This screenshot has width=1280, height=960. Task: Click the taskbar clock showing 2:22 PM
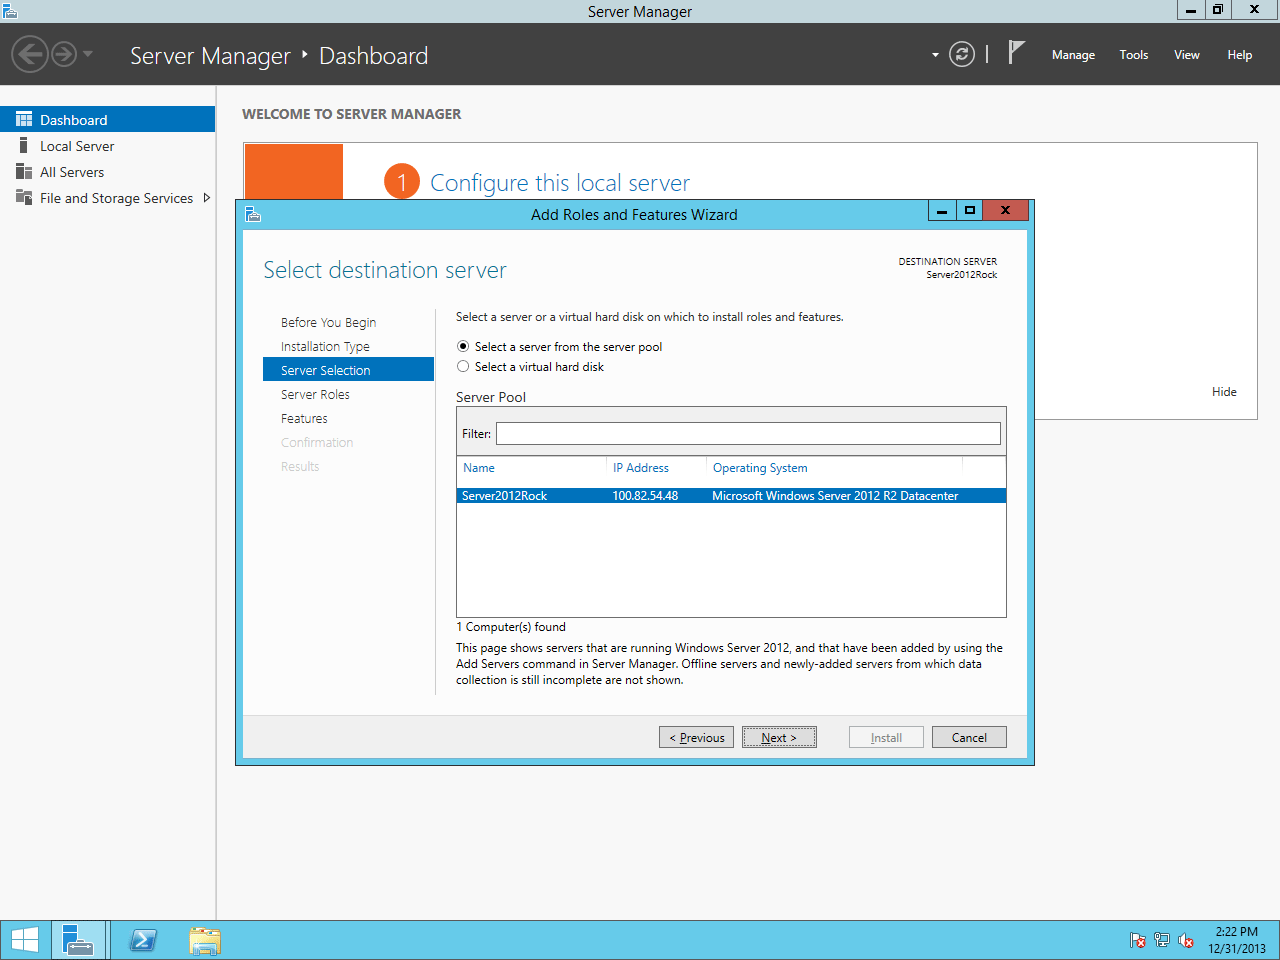tap(1237, 940)
